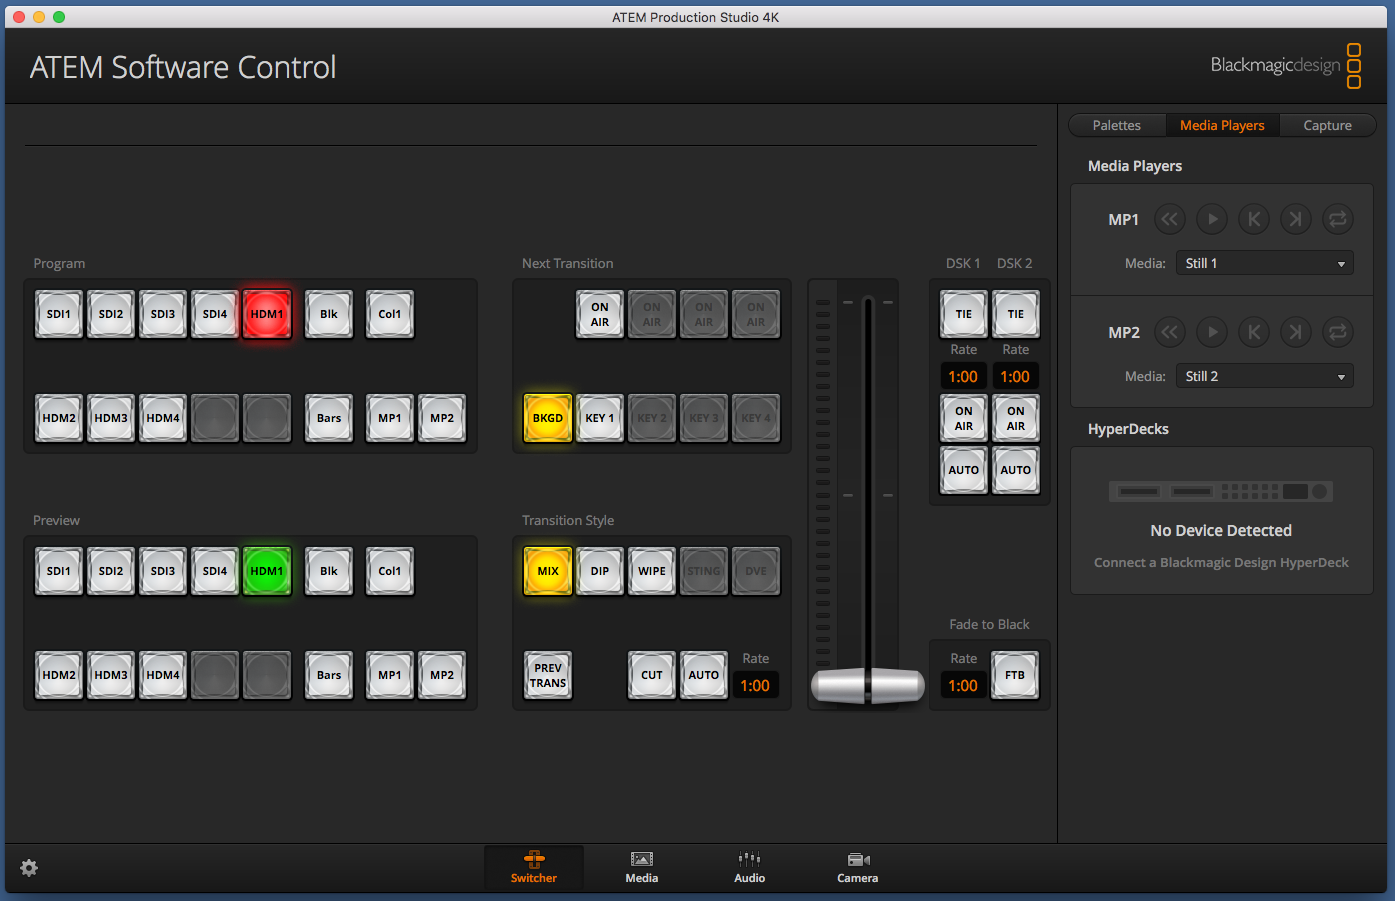This screenshot has width=1395, height=901.
Task: Toggle DSK 1 ON AIR button
Action: (964, 418)
